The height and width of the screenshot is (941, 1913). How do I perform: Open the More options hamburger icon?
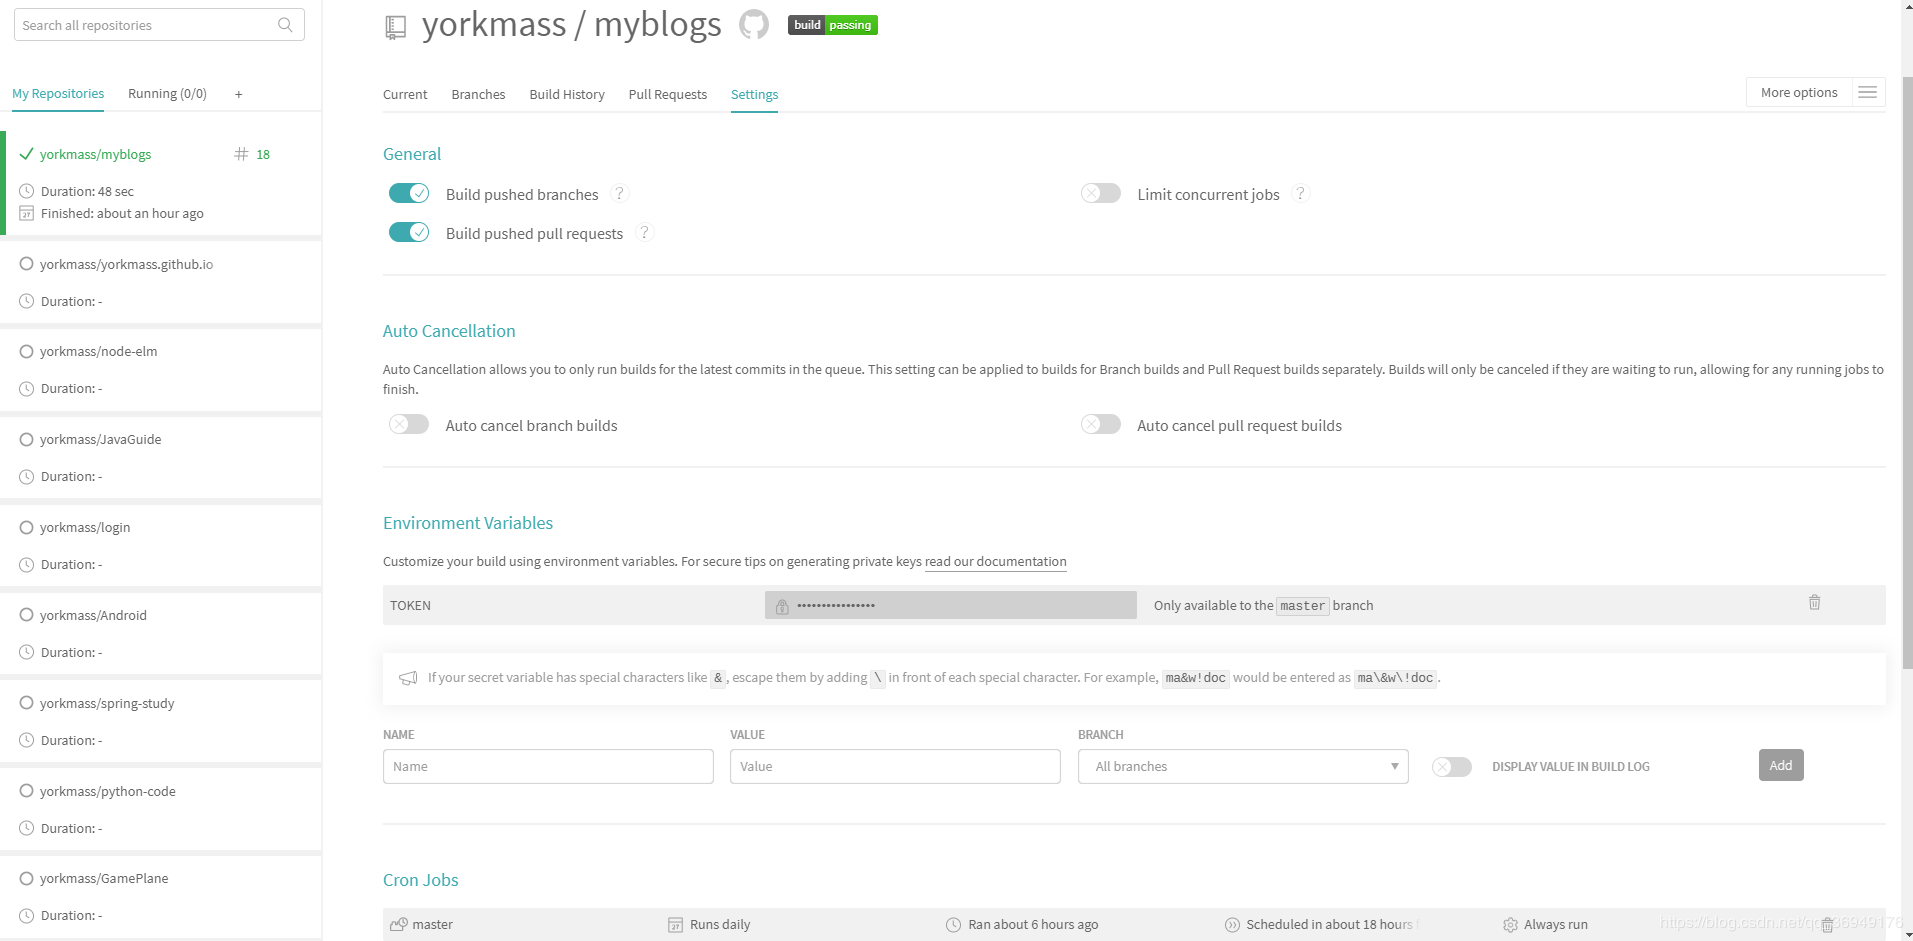click(1867, 92)
